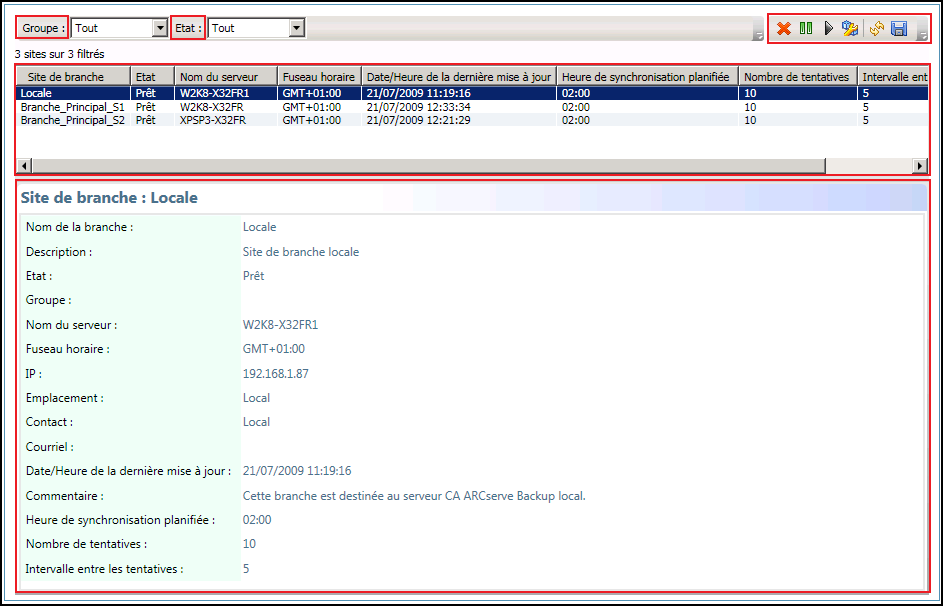This screenshot has width=944, height=606.
Task: Pause synchronization using the green pause icon
Action: tap(806, 28)
